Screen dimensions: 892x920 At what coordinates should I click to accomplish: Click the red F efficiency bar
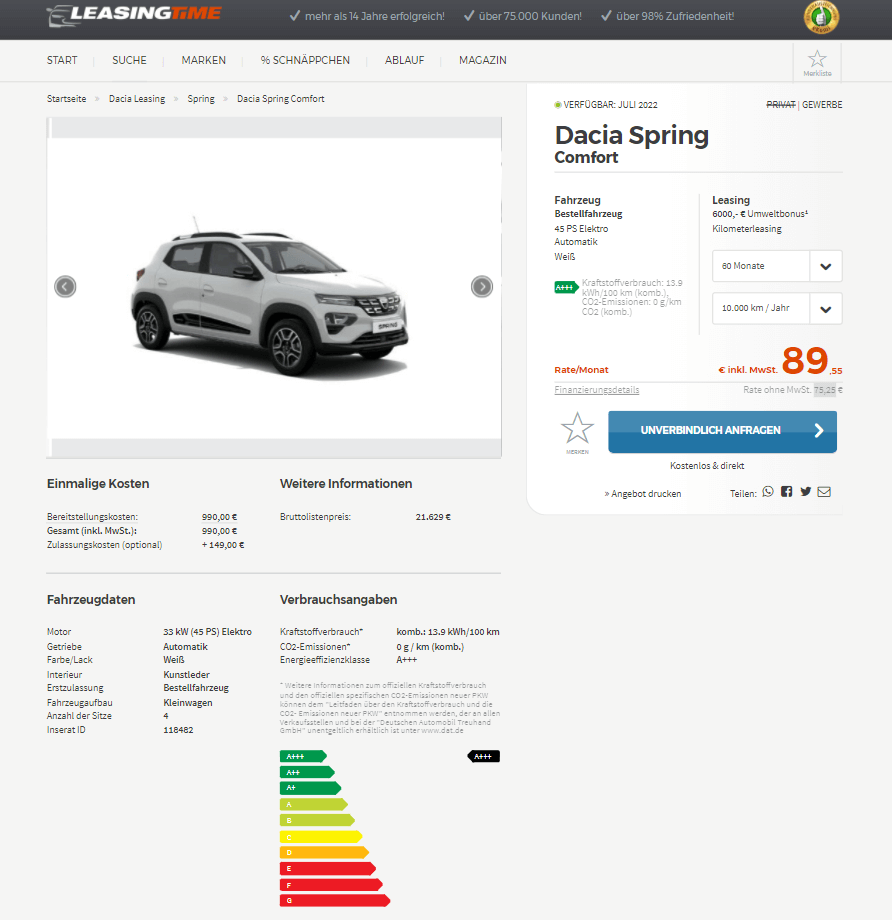point(332,885)
